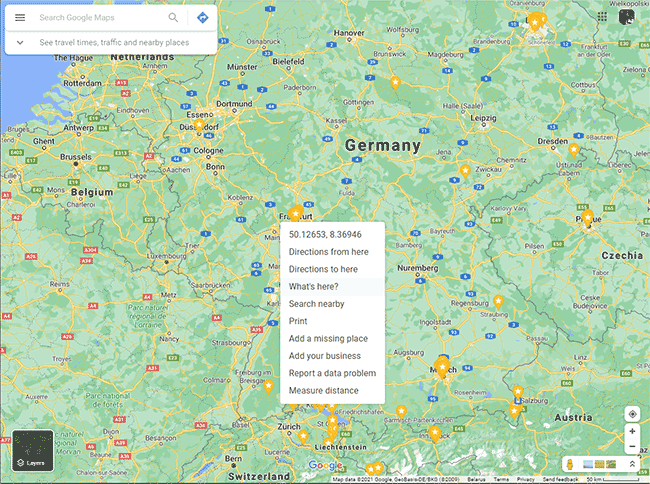Click the star pin near Straubing
The height and width of the screenshot is (484, 650).
click(x=498, y=302)
